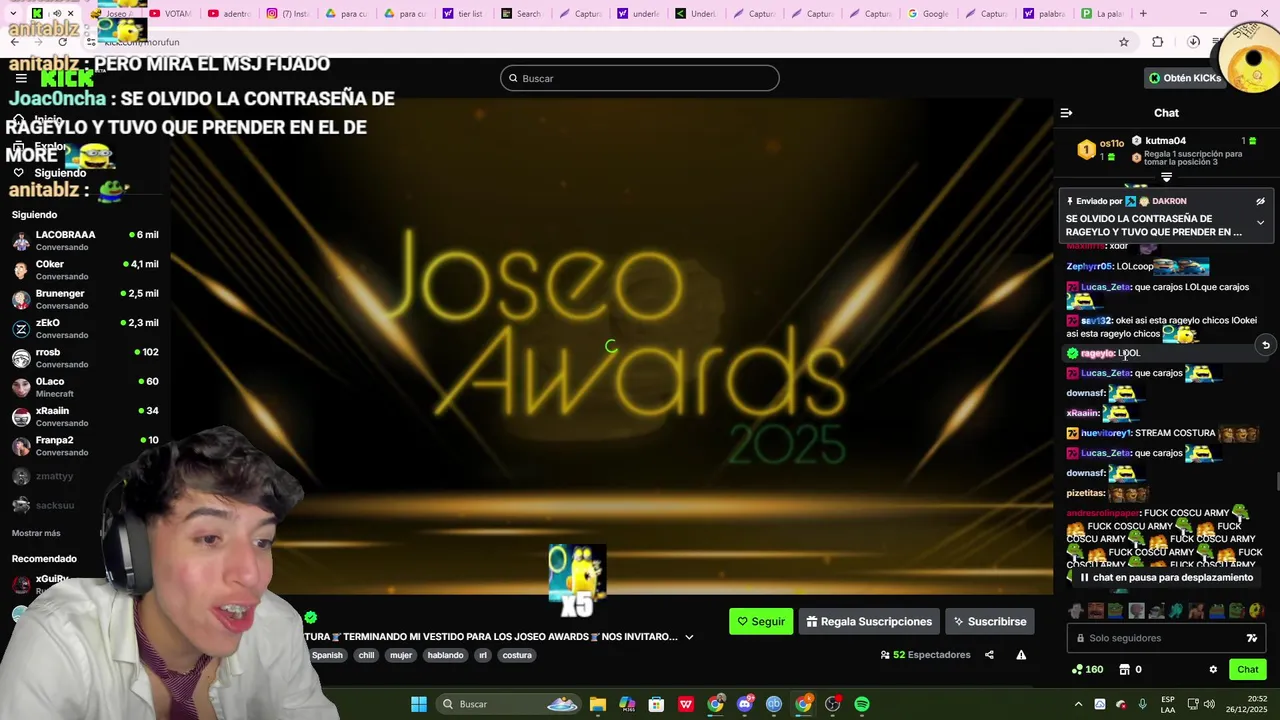Resume chat paused for scrolling
This screenshot has height=720, width=1280.
(1166, 578)
